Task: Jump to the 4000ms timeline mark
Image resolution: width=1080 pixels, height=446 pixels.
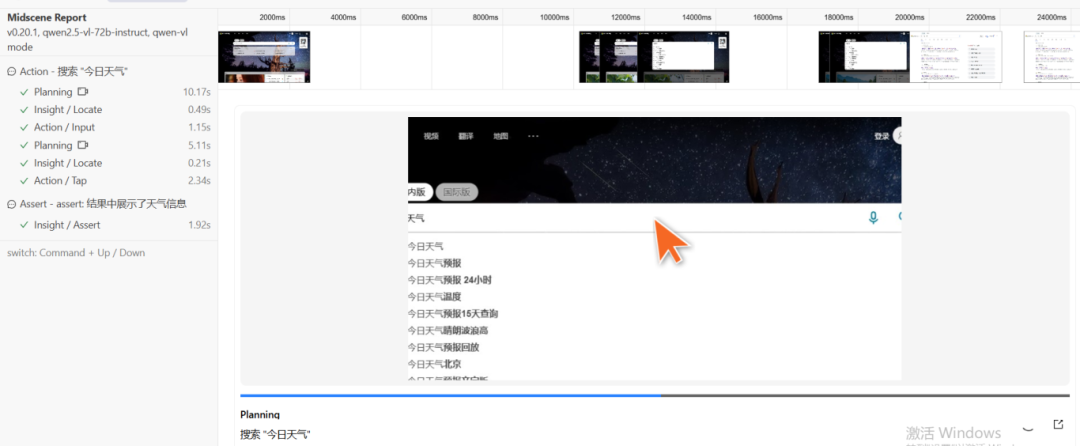Action: tap(343, 17)
